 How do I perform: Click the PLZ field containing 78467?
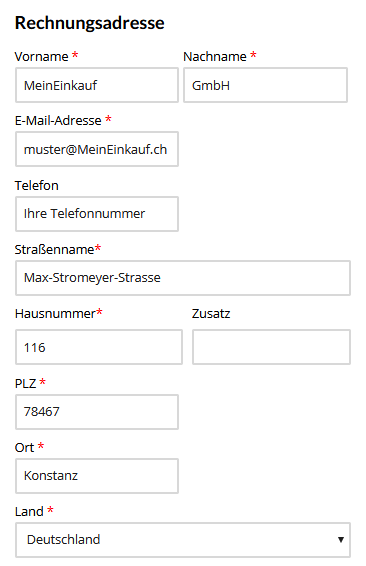[x=97, y=412]
